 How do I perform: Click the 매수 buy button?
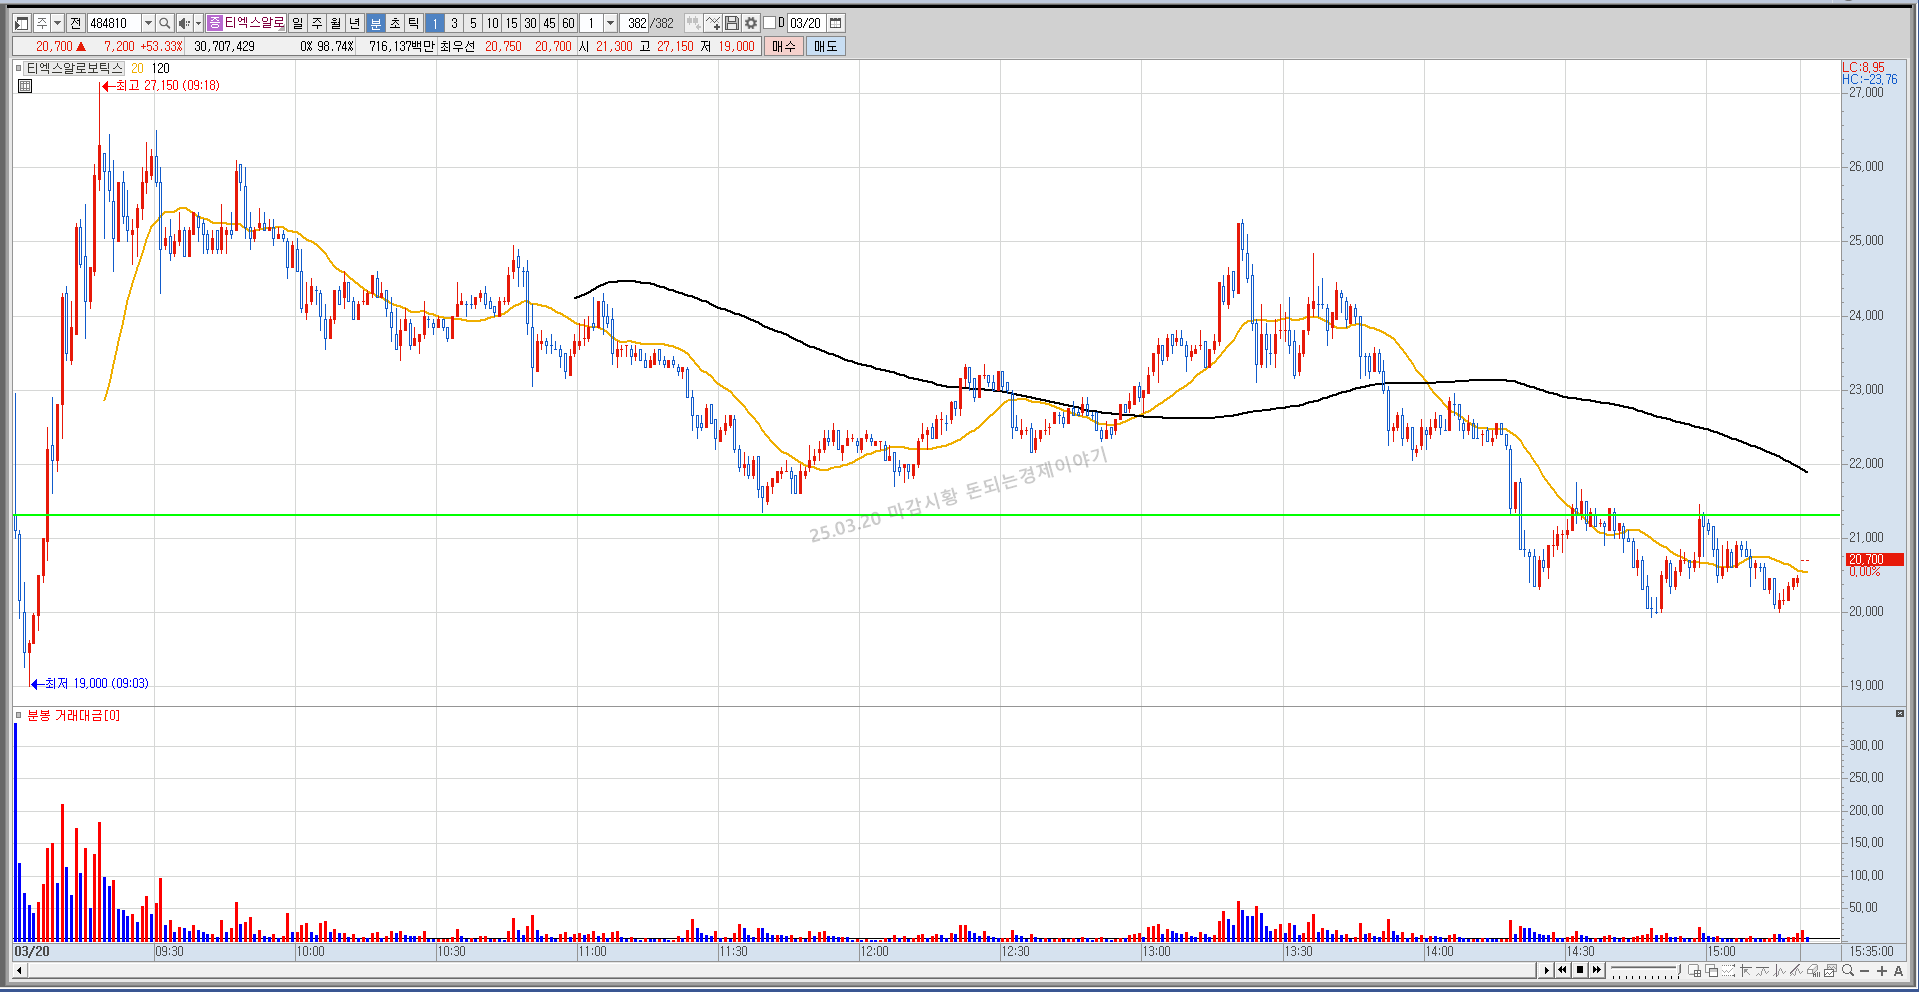[783, 46]
